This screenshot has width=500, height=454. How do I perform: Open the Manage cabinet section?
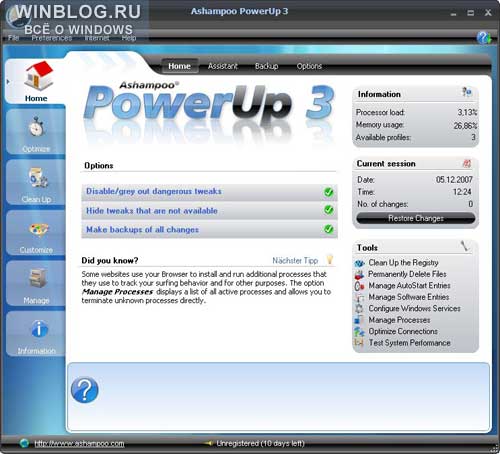pos(36,284)
